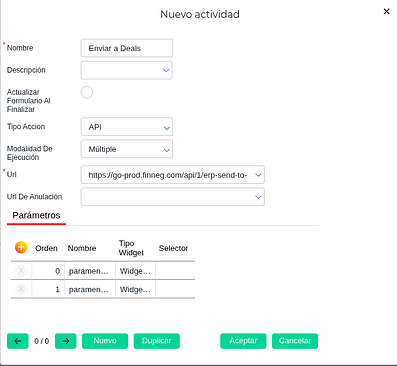
Task: Expand the Url field dropdown arrow
Action: [x=258, y=175]
